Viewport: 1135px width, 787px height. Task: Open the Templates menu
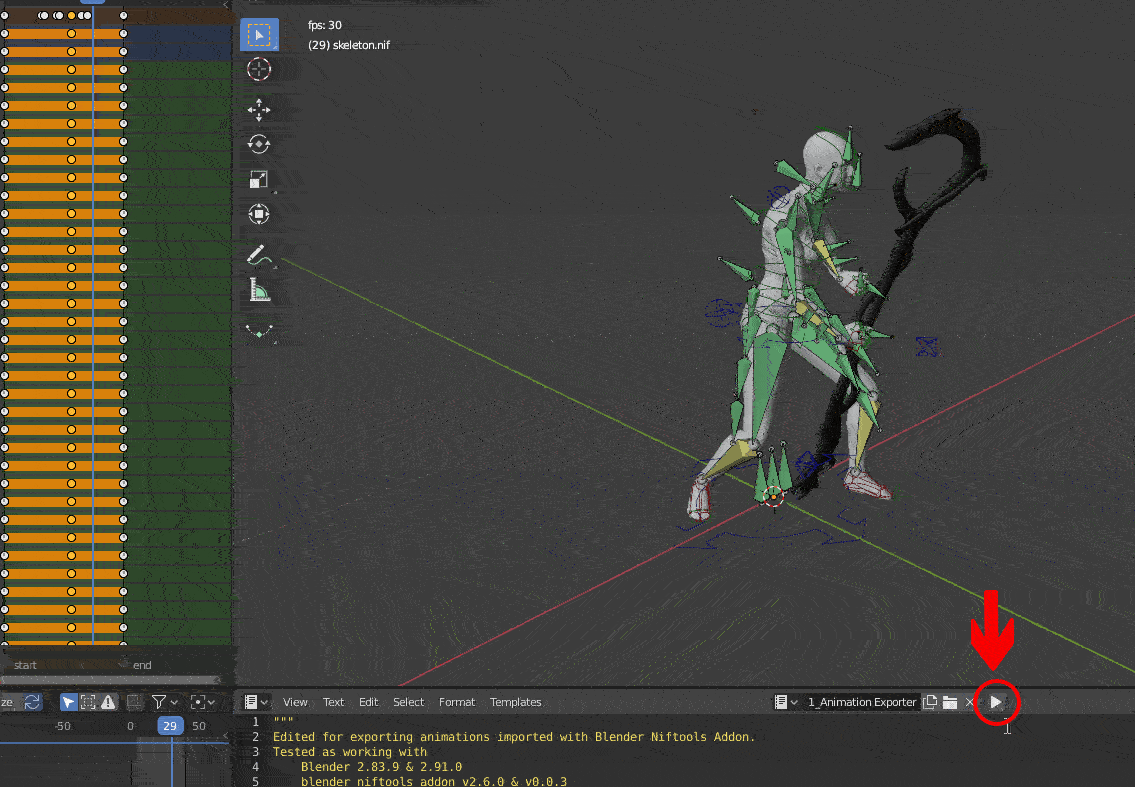[x=515, y=702]
